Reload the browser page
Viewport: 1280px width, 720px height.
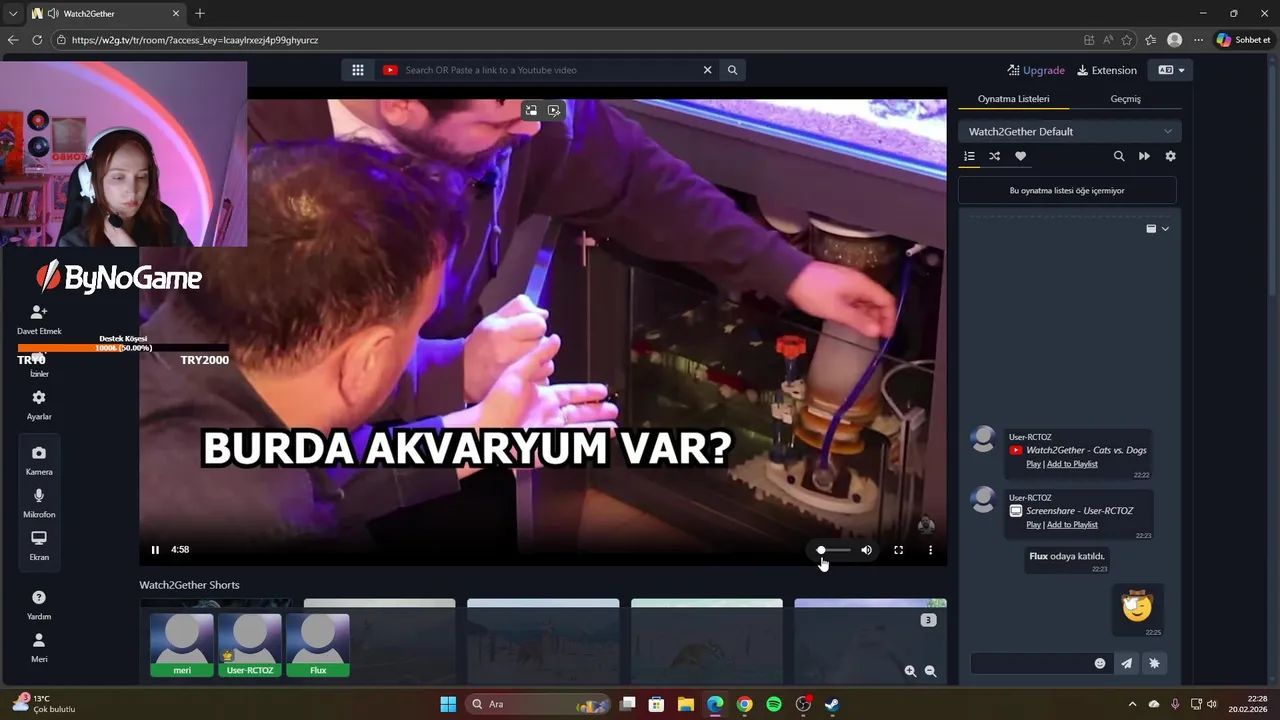tap(37, 40)
